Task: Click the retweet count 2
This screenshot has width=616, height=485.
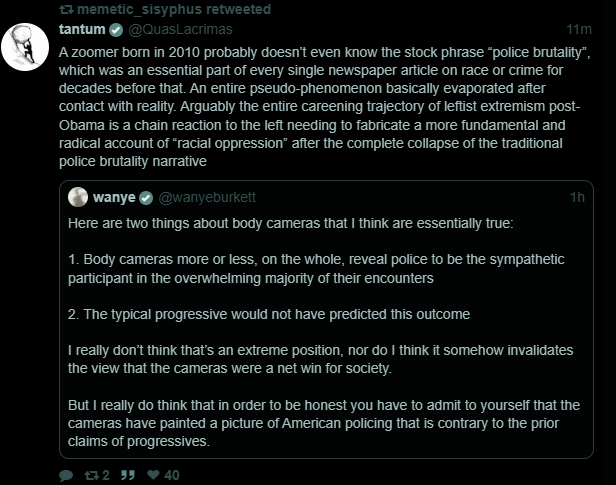Action: (106, 476)
